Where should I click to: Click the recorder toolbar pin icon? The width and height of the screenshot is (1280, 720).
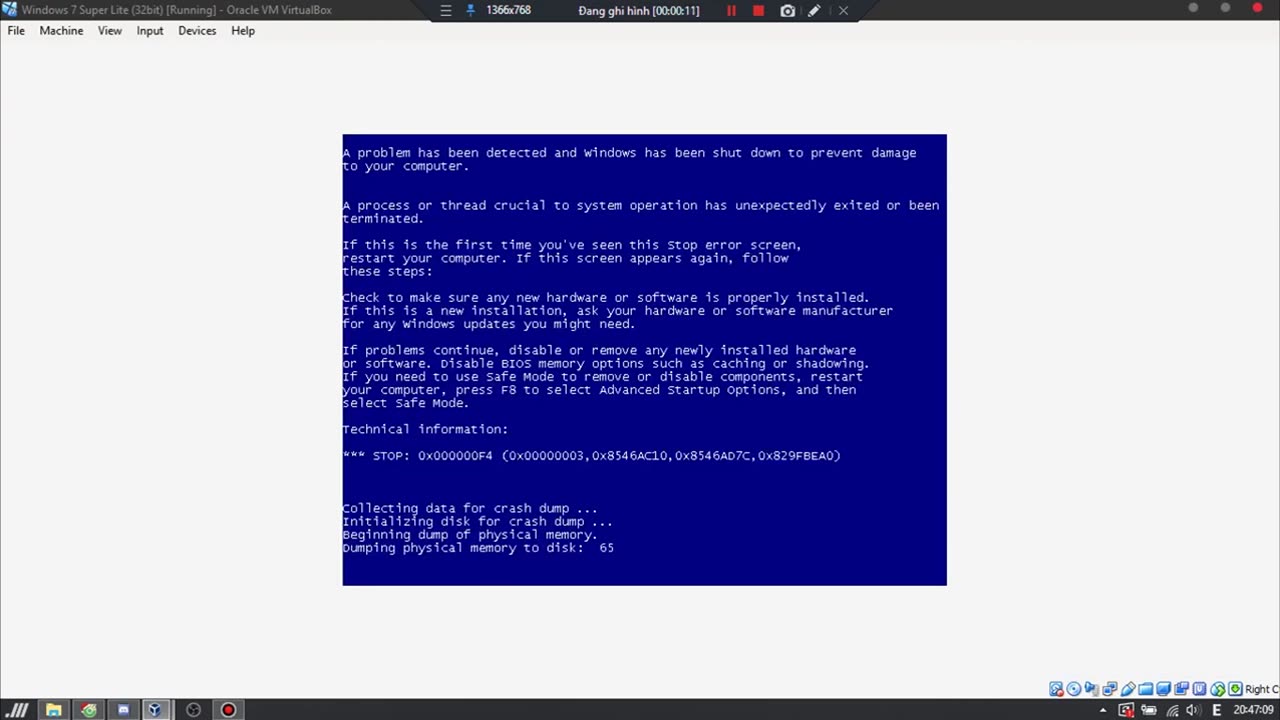point(471,10)
